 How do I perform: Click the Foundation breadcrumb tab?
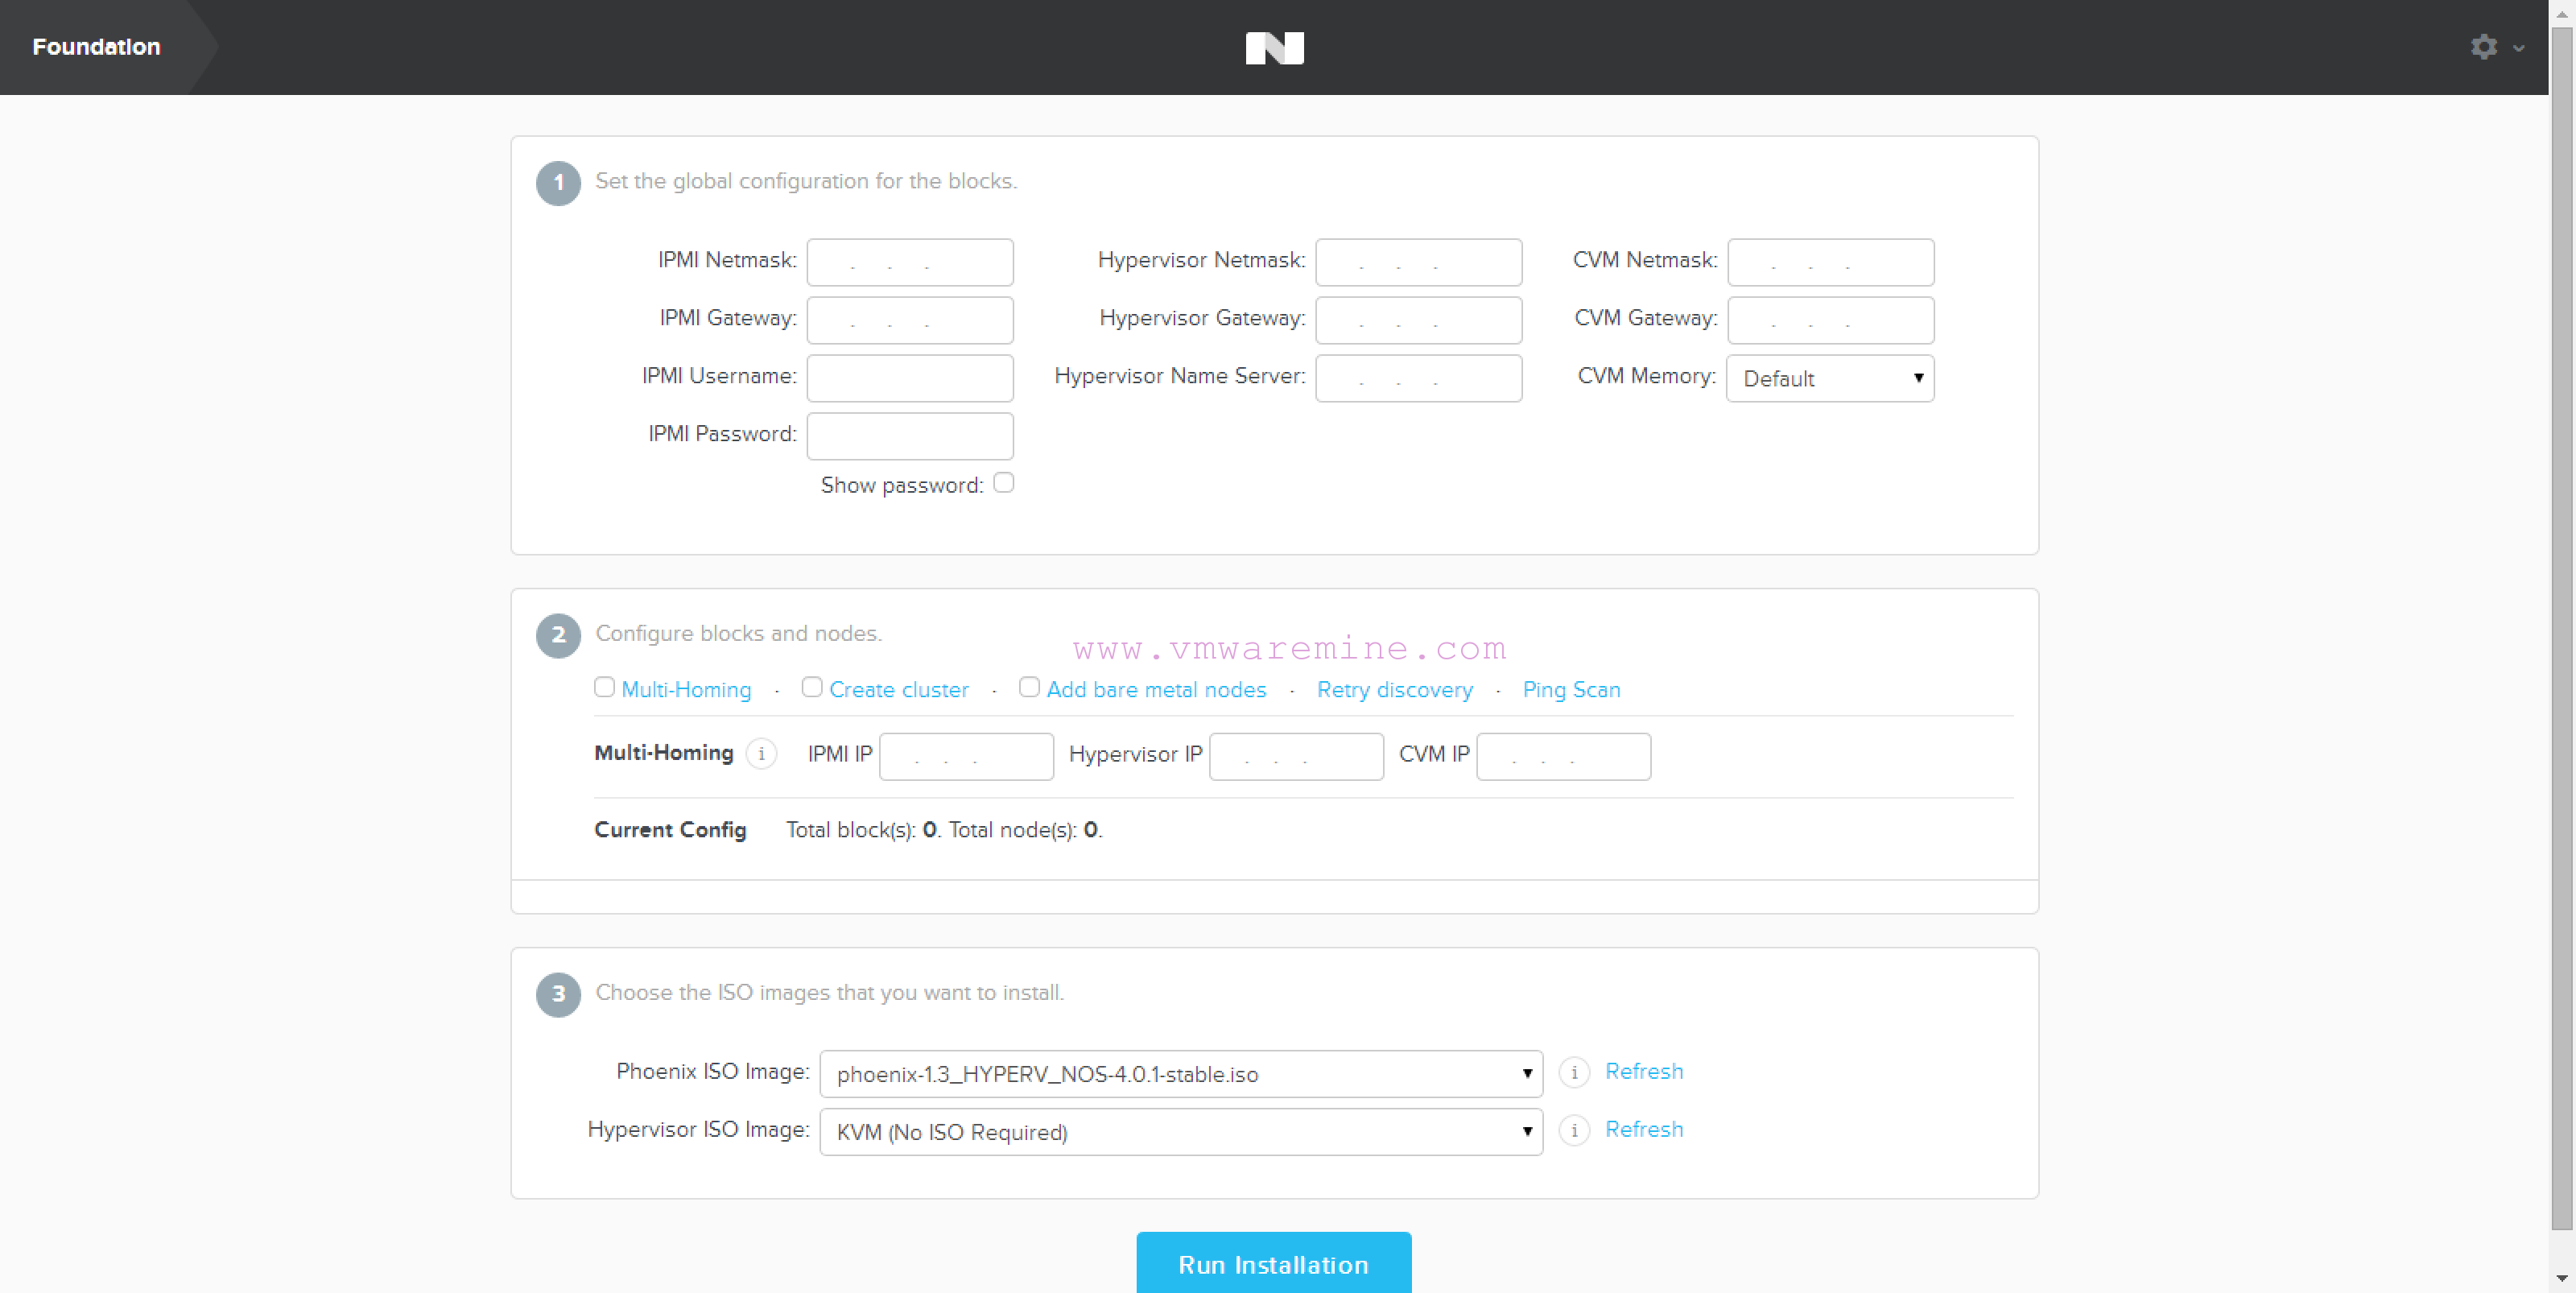(x=96, y=47)
